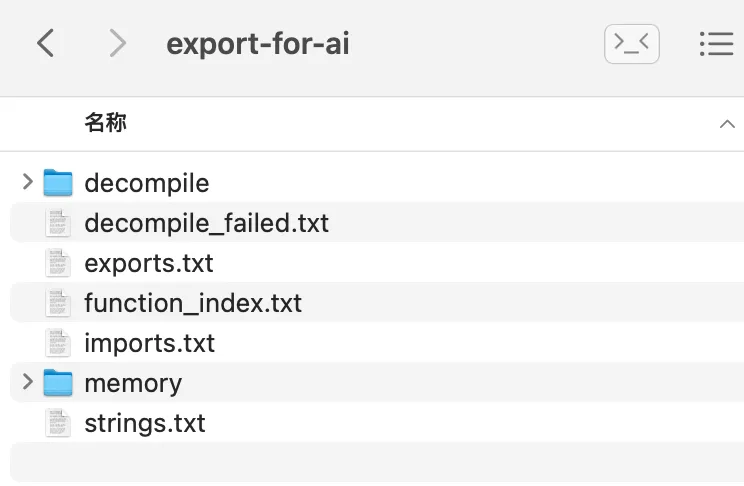Go back with the left arrow
The width and height of the screenshot is (744, 486).
(45, 43)
